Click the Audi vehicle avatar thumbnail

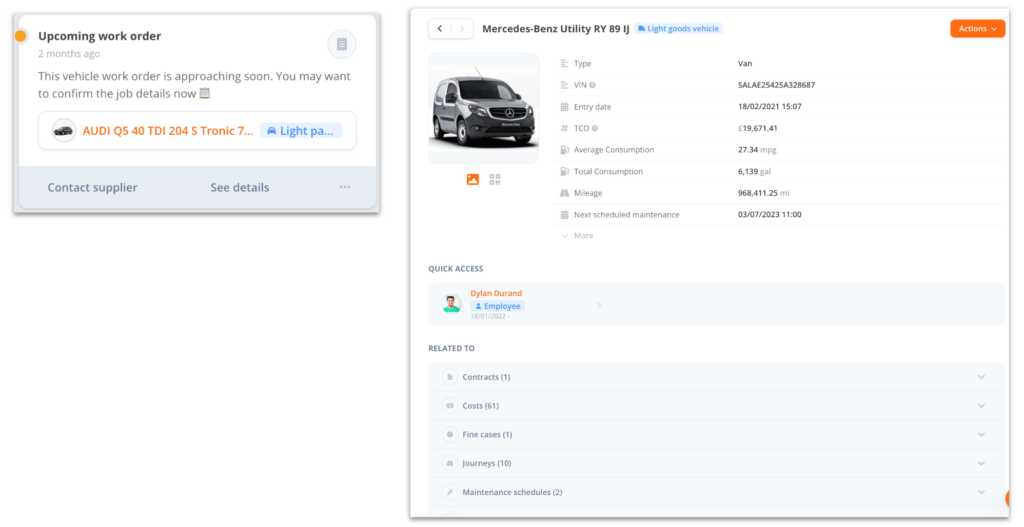[x=64, y=131]
